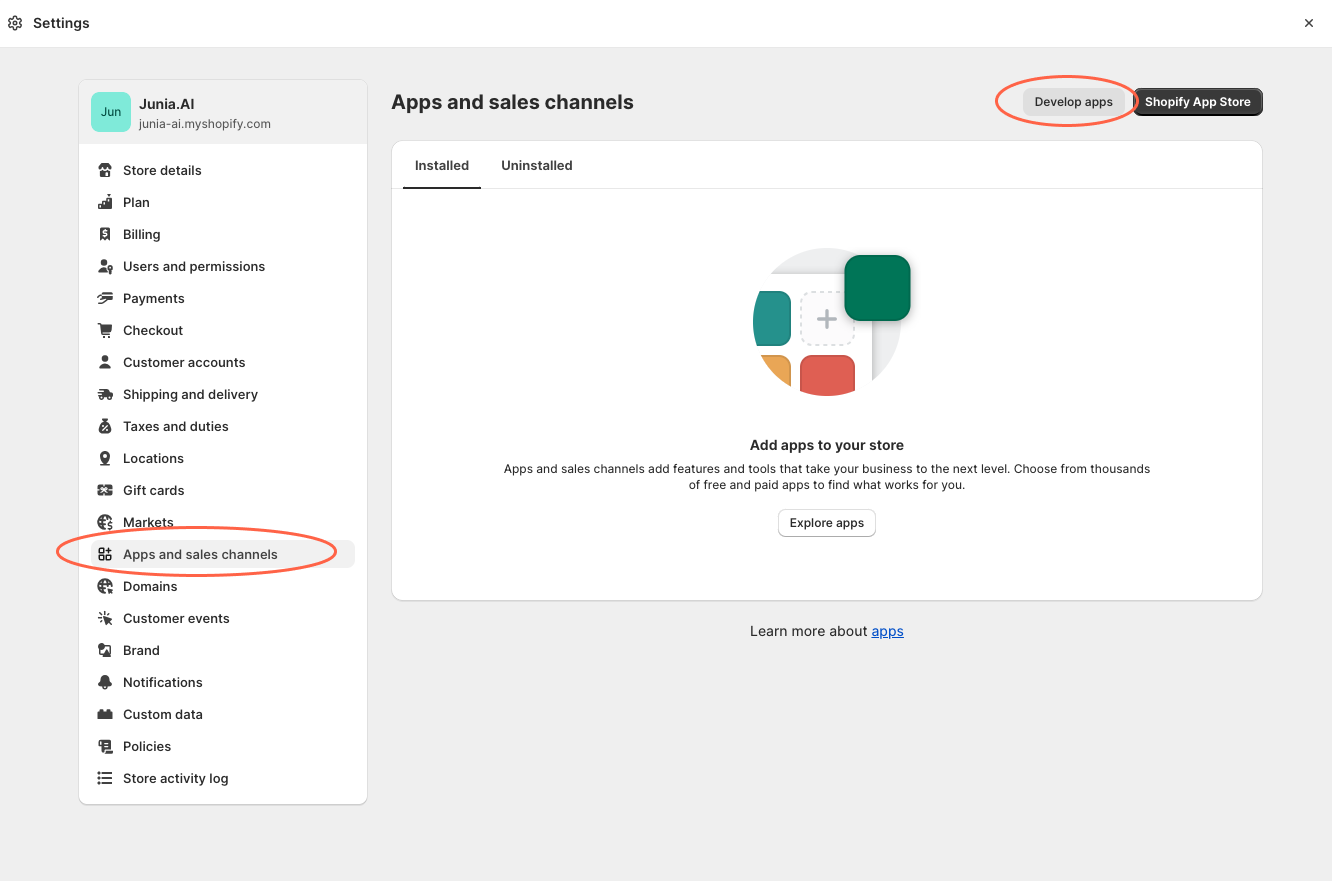Click the Store activity log list icon
Screen dimensions: 1332x881
tap(104, 778)
